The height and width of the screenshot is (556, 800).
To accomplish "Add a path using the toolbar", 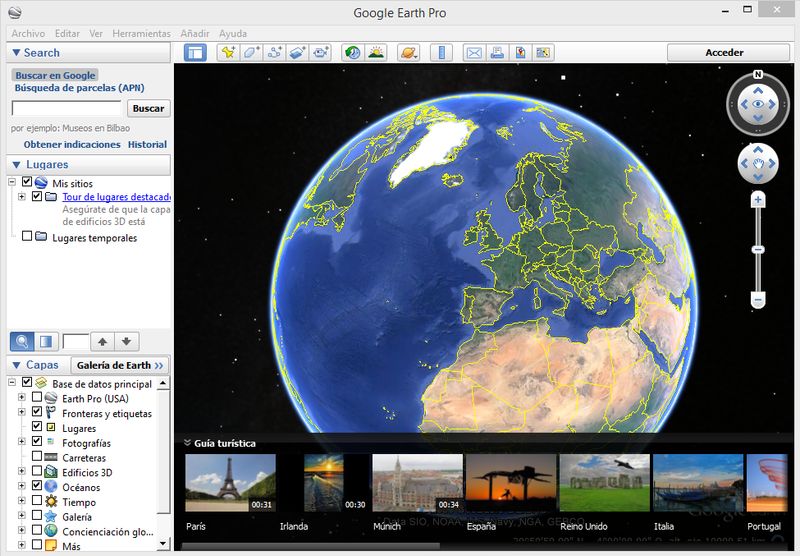I will point(274,53).
